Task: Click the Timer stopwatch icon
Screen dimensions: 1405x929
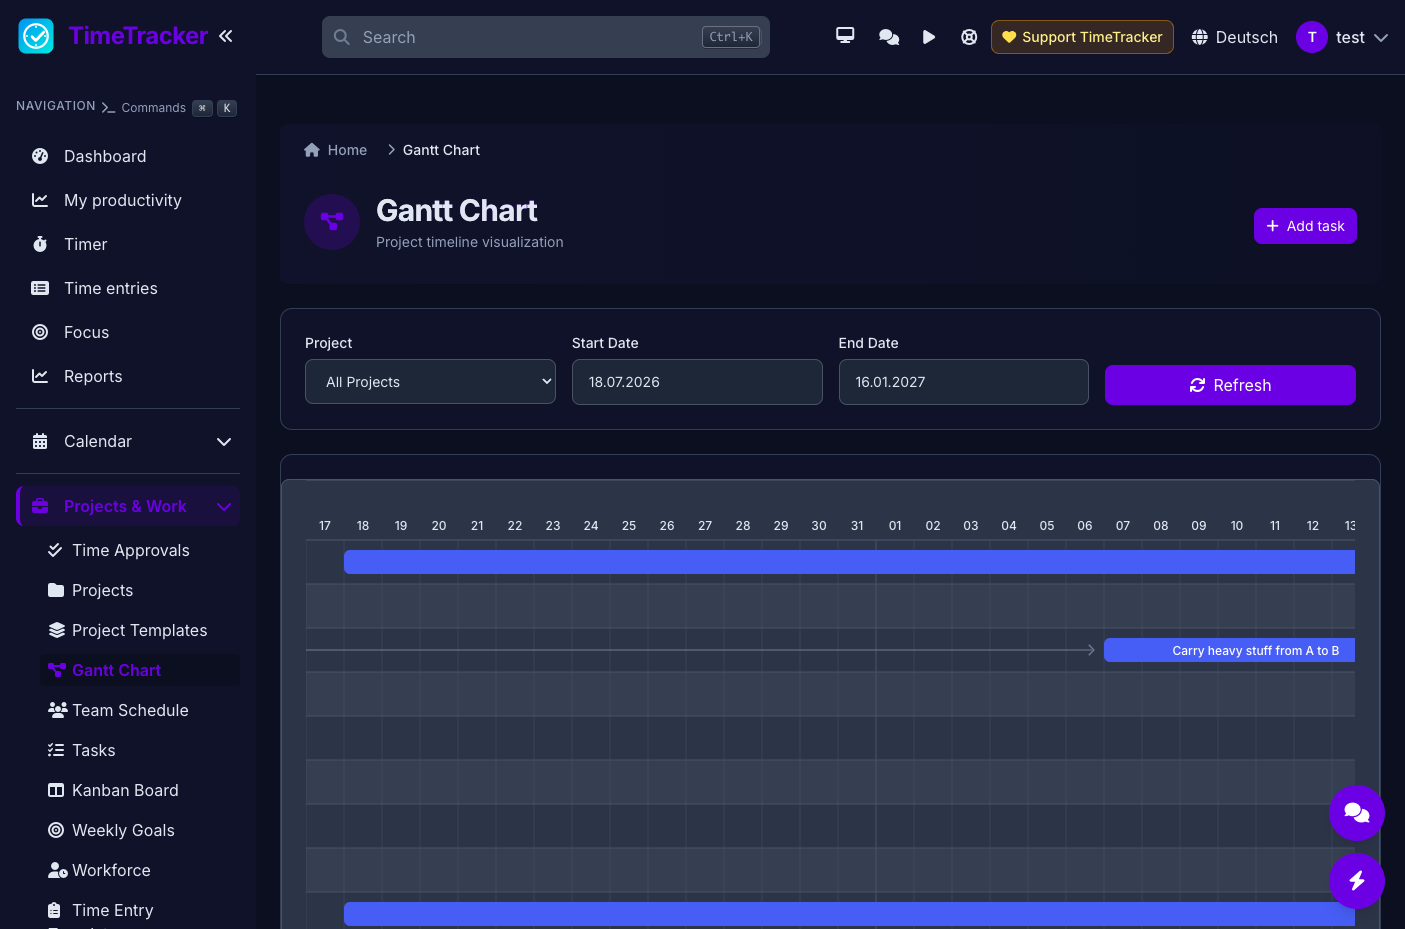Action: point(40,244)
